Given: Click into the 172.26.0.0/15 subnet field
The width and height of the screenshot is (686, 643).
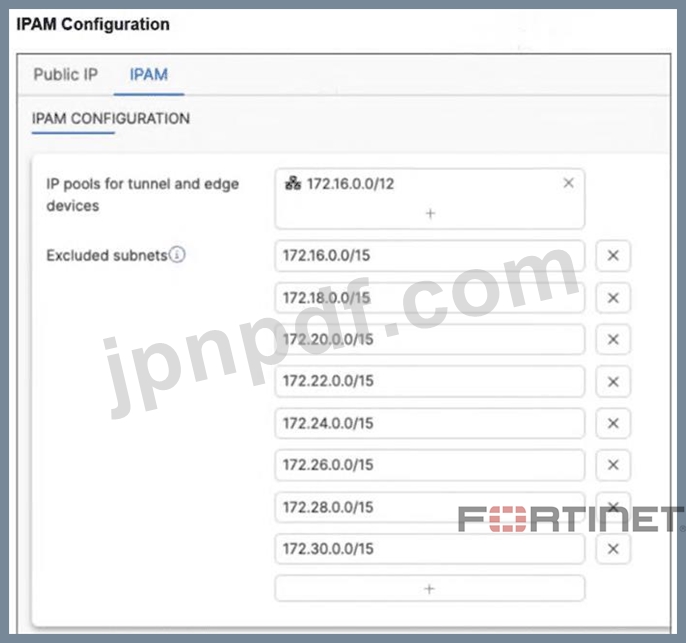Looking at the screenshot, I should pyautogui.click(x=430, y=465).
